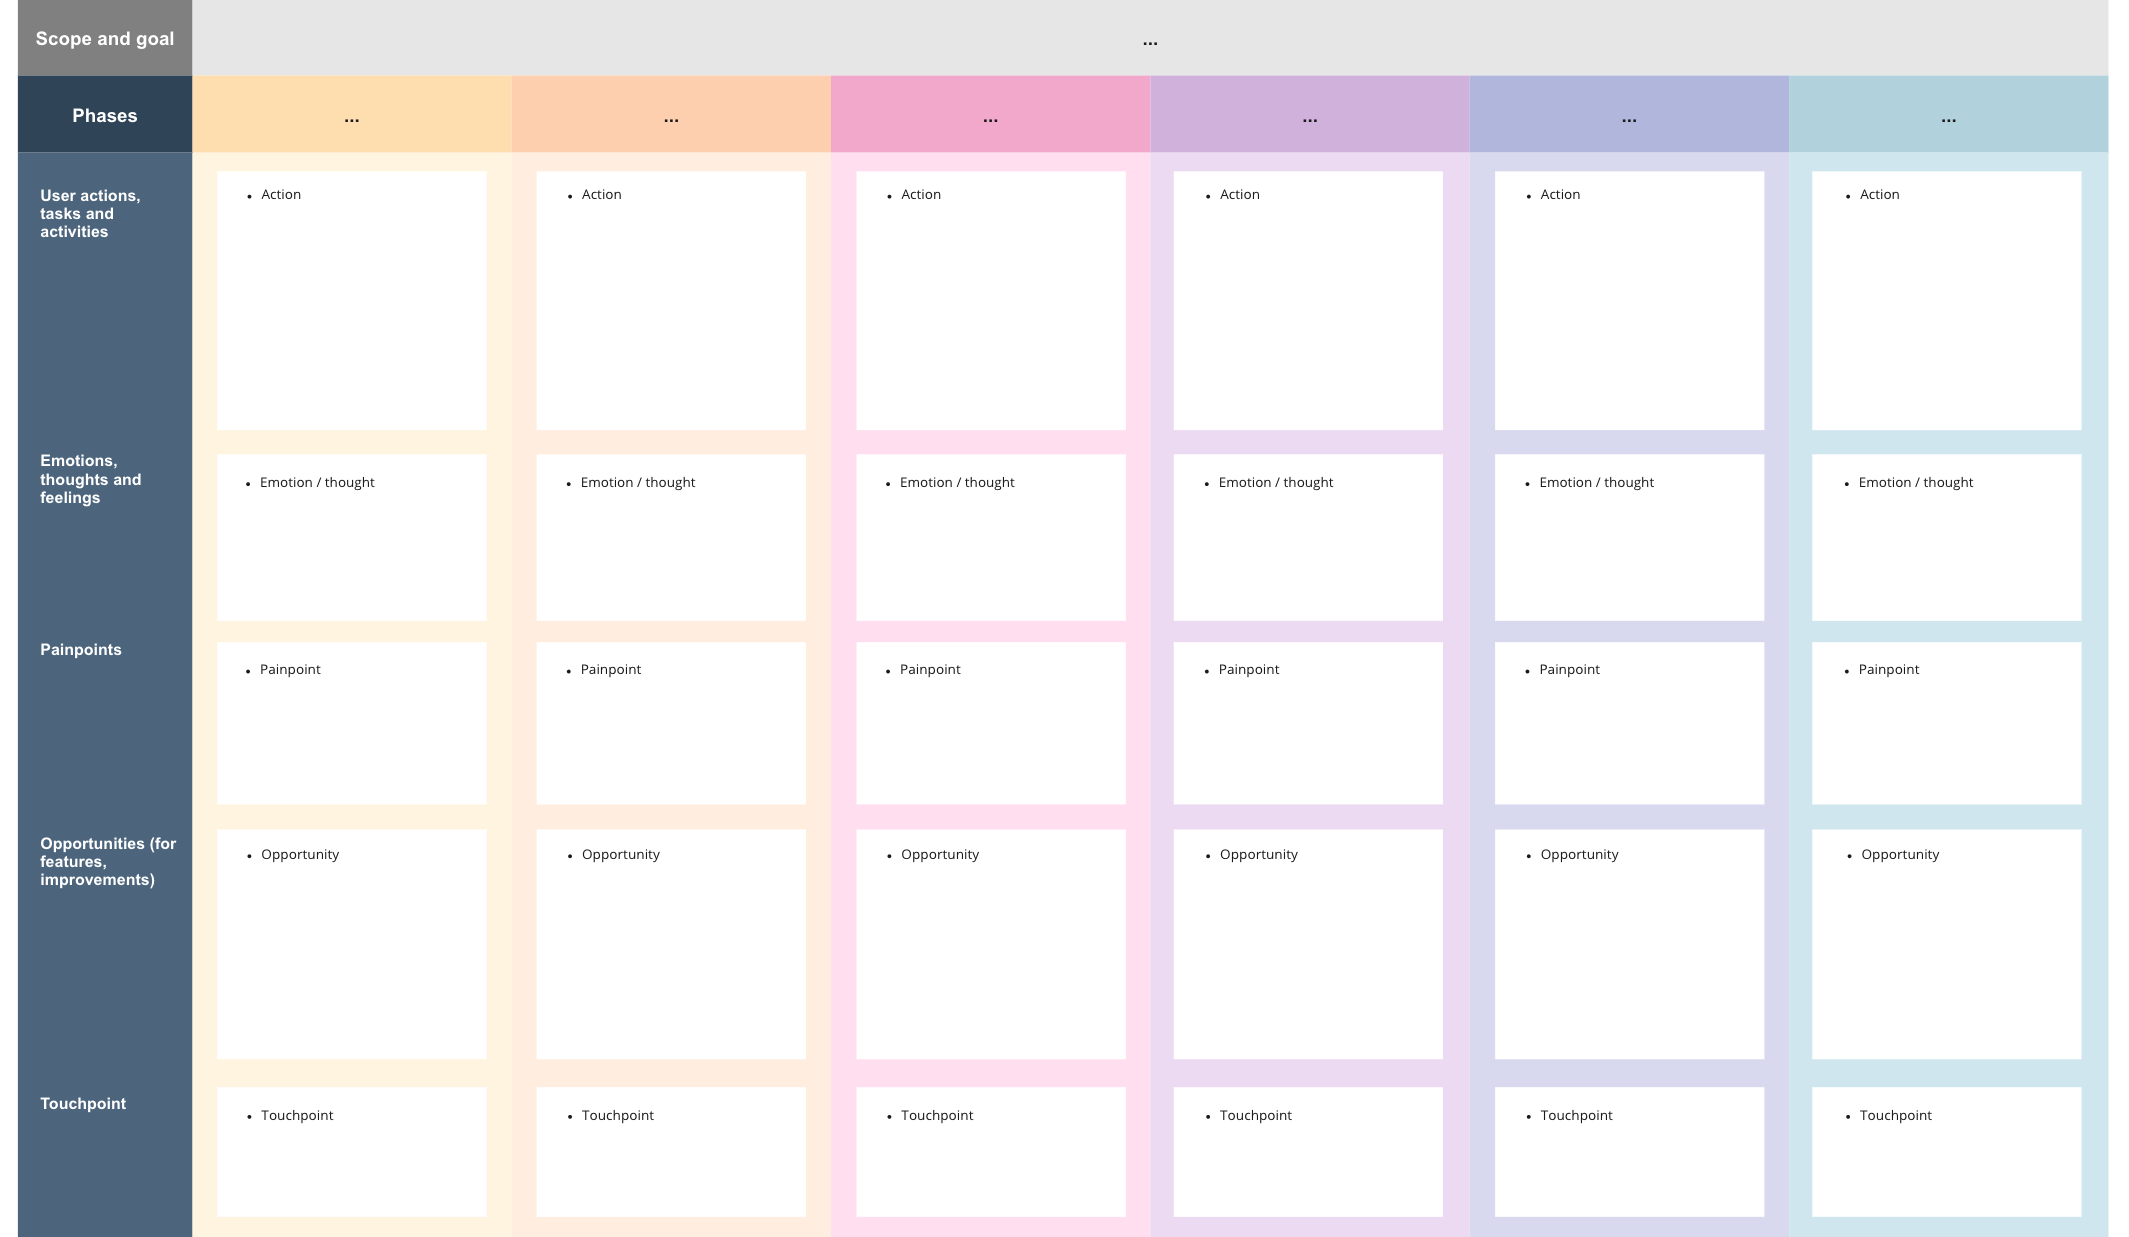Click the 'User actions, tasks and activities' row label
2129x1237 pixels.
click(92, 213)
